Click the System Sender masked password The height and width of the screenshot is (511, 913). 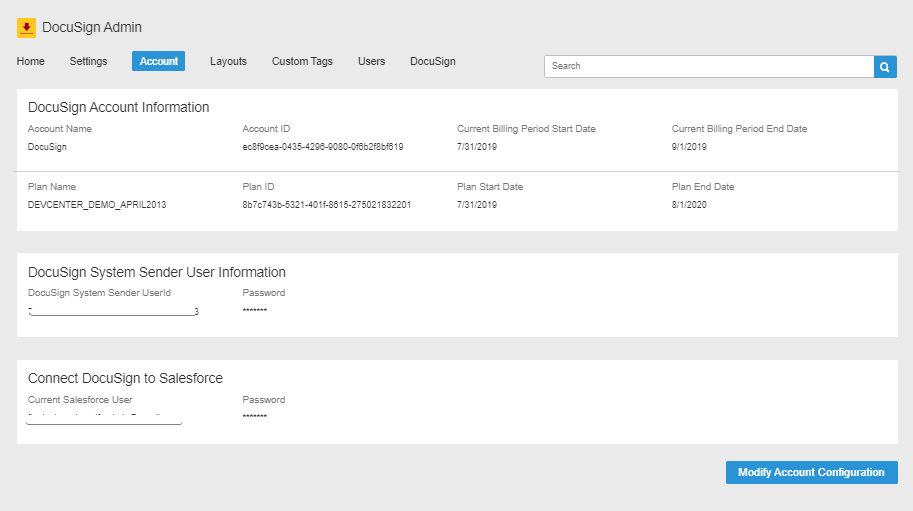(x=254, y=312)
